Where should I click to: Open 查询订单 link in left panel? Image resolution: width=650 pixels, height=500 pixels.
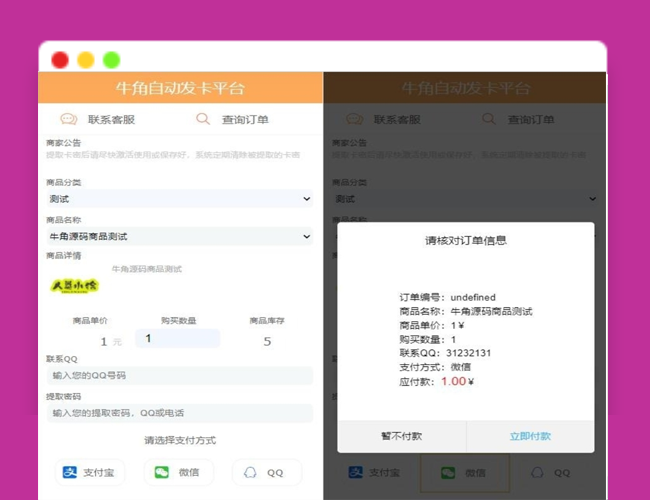[x=245, y=120]
